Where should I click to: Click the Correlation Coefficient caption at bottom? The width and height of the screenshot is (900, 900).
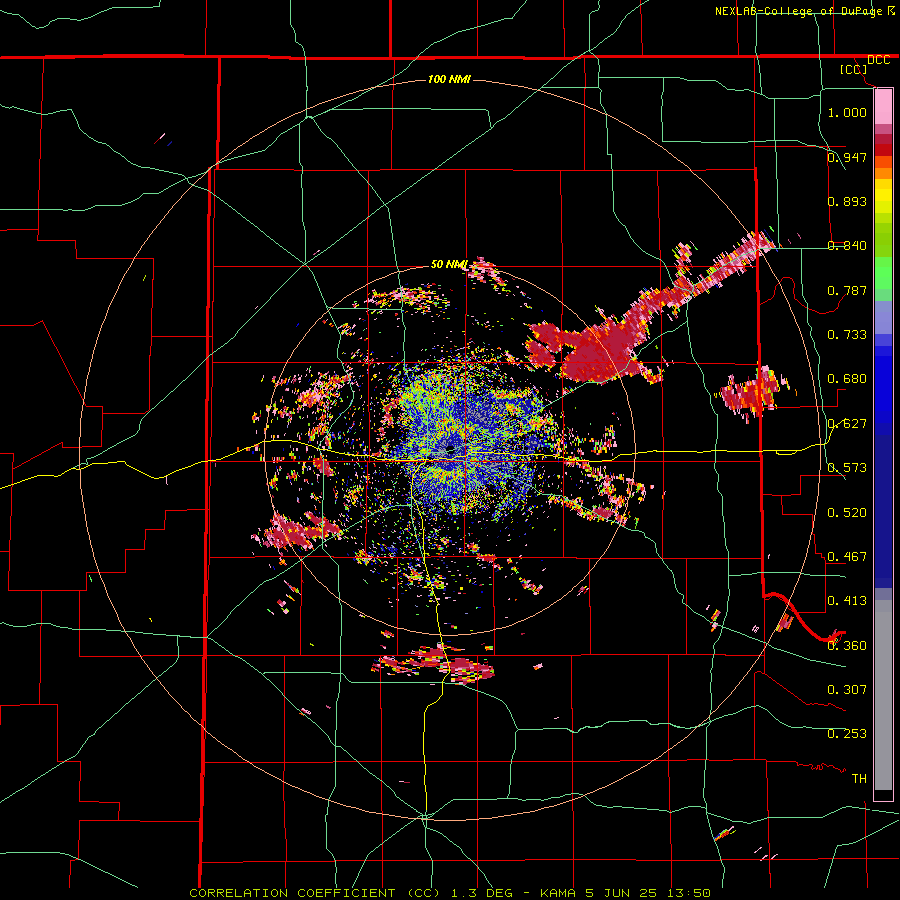coord(450,893)
